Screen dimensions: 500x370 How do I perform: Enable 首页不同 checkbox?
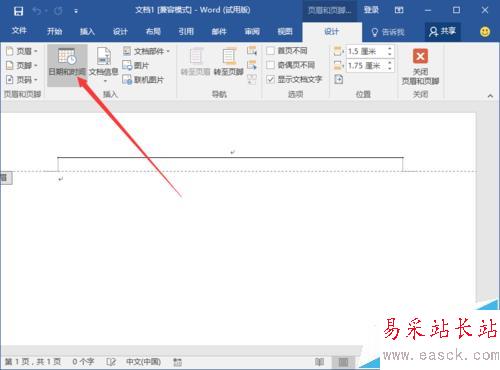click(x=271, y=51)
